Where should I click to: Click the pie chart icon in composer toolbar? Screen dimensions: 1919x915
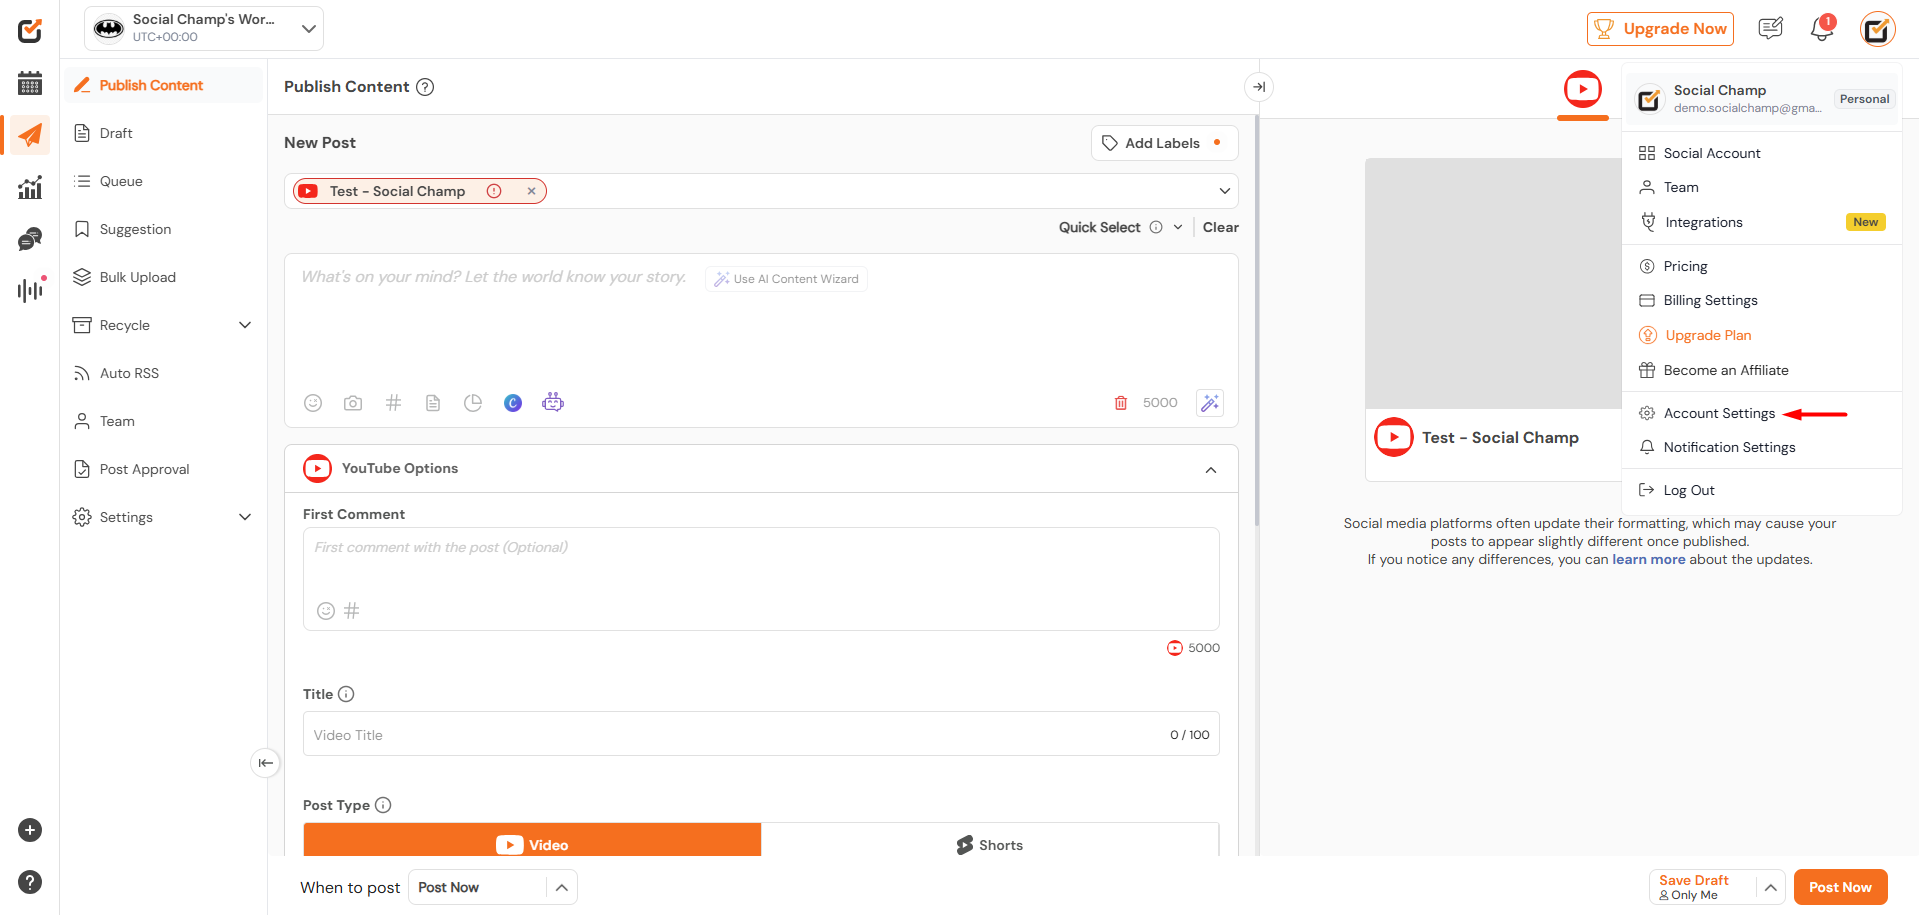pos(473,403)
